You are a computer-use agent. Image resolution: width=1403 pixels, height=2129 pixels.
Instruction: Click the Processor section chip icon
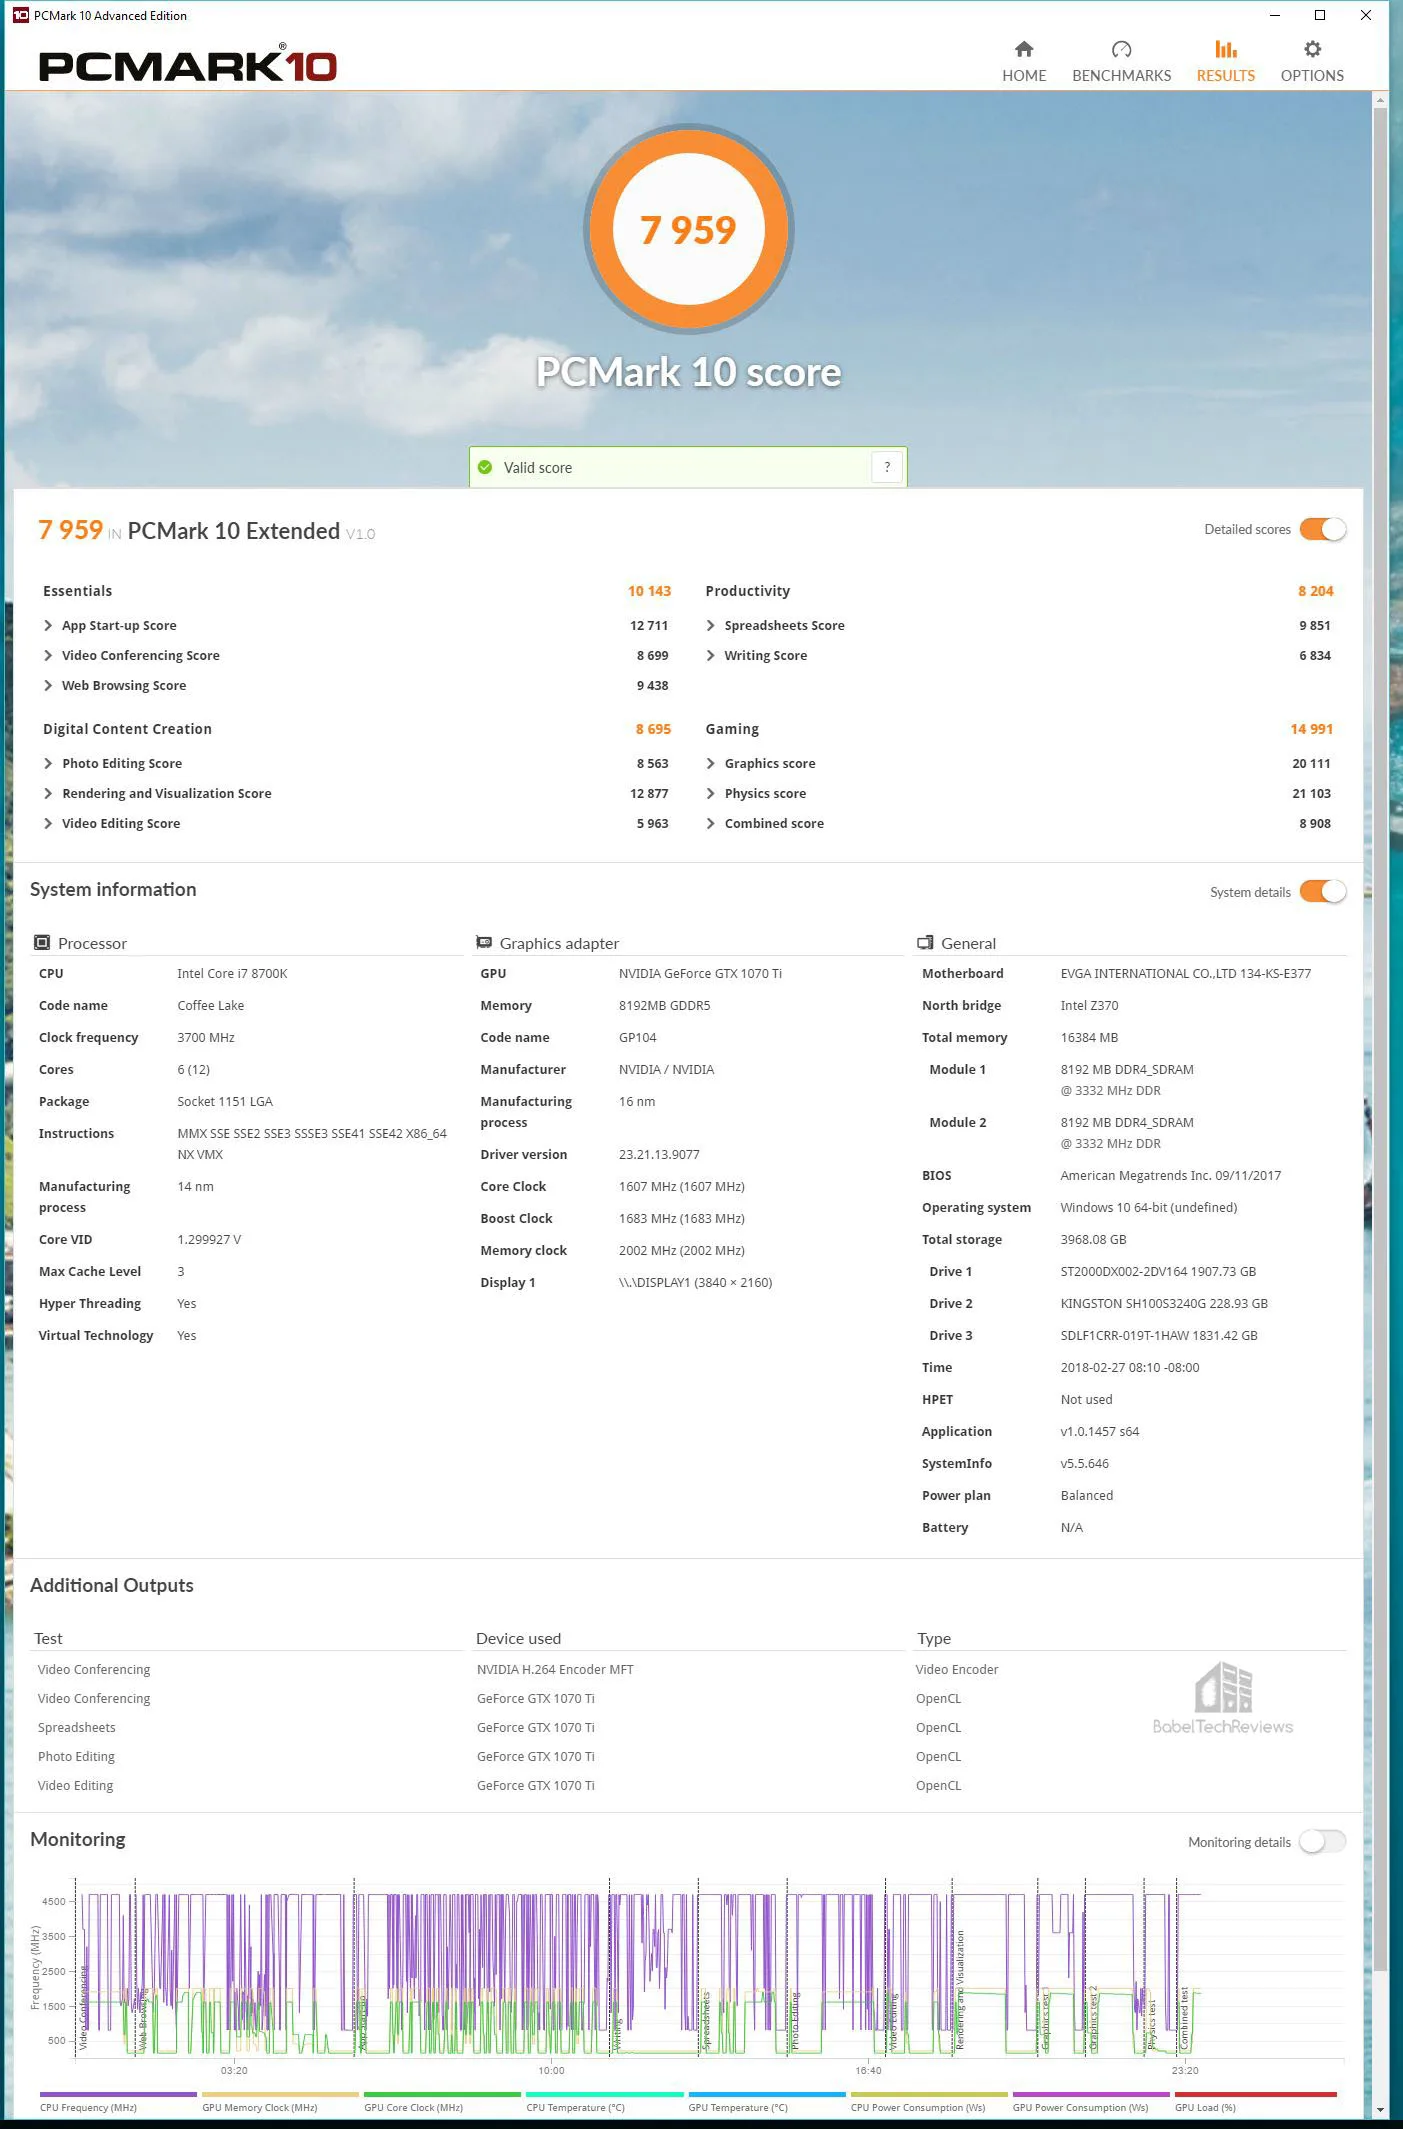[x=42, y=942]
